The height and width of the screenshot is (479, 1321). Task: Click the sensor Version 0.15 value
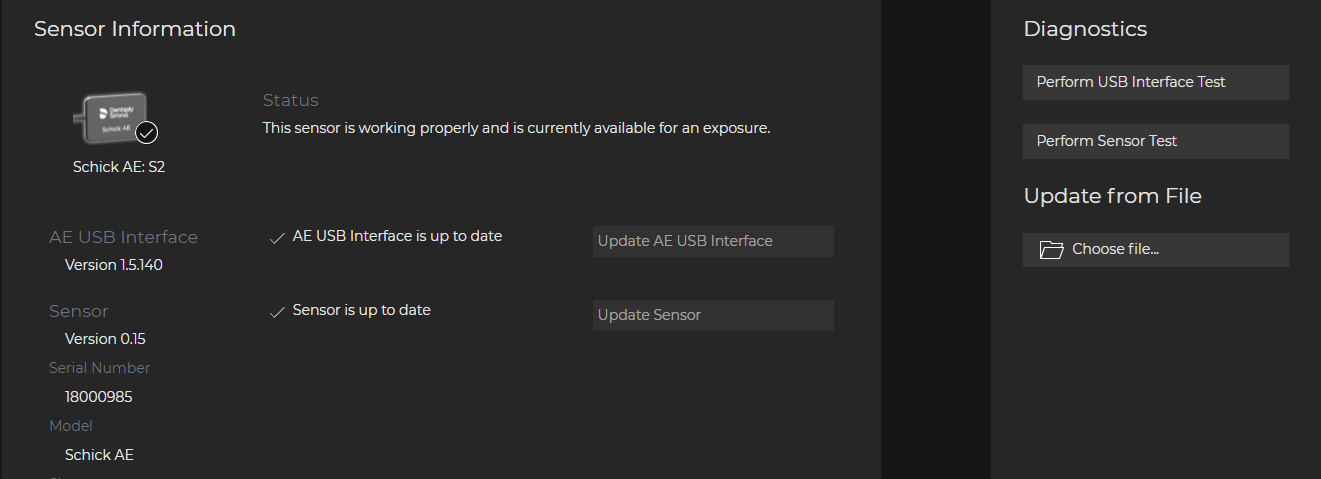click(x=105, y=339)
